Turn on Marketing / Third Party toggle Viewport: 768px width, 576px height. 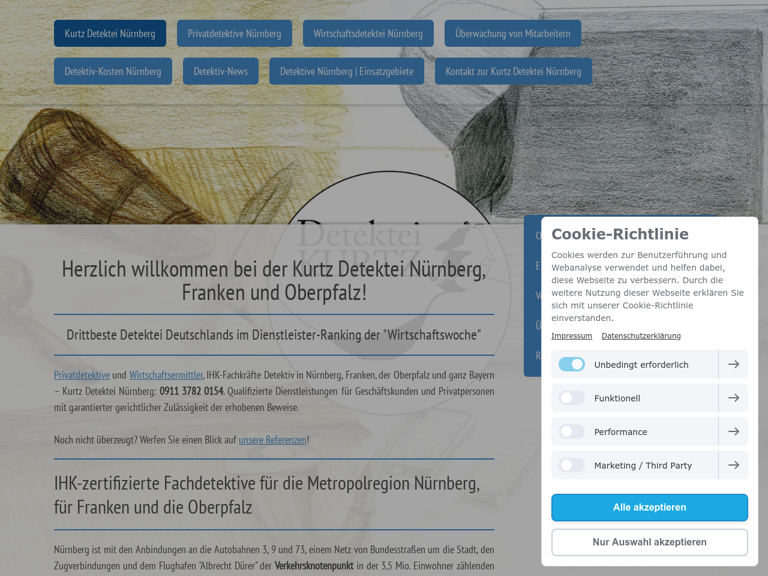click(x=572, y=465)
